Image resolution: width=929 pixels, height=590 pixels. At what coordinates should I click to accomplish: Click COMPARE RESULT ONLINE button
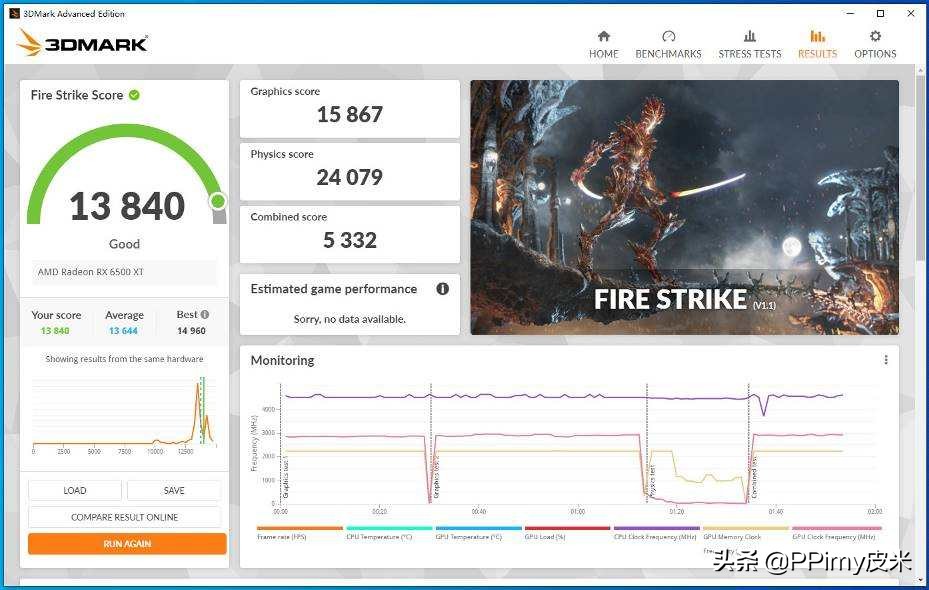124,517
